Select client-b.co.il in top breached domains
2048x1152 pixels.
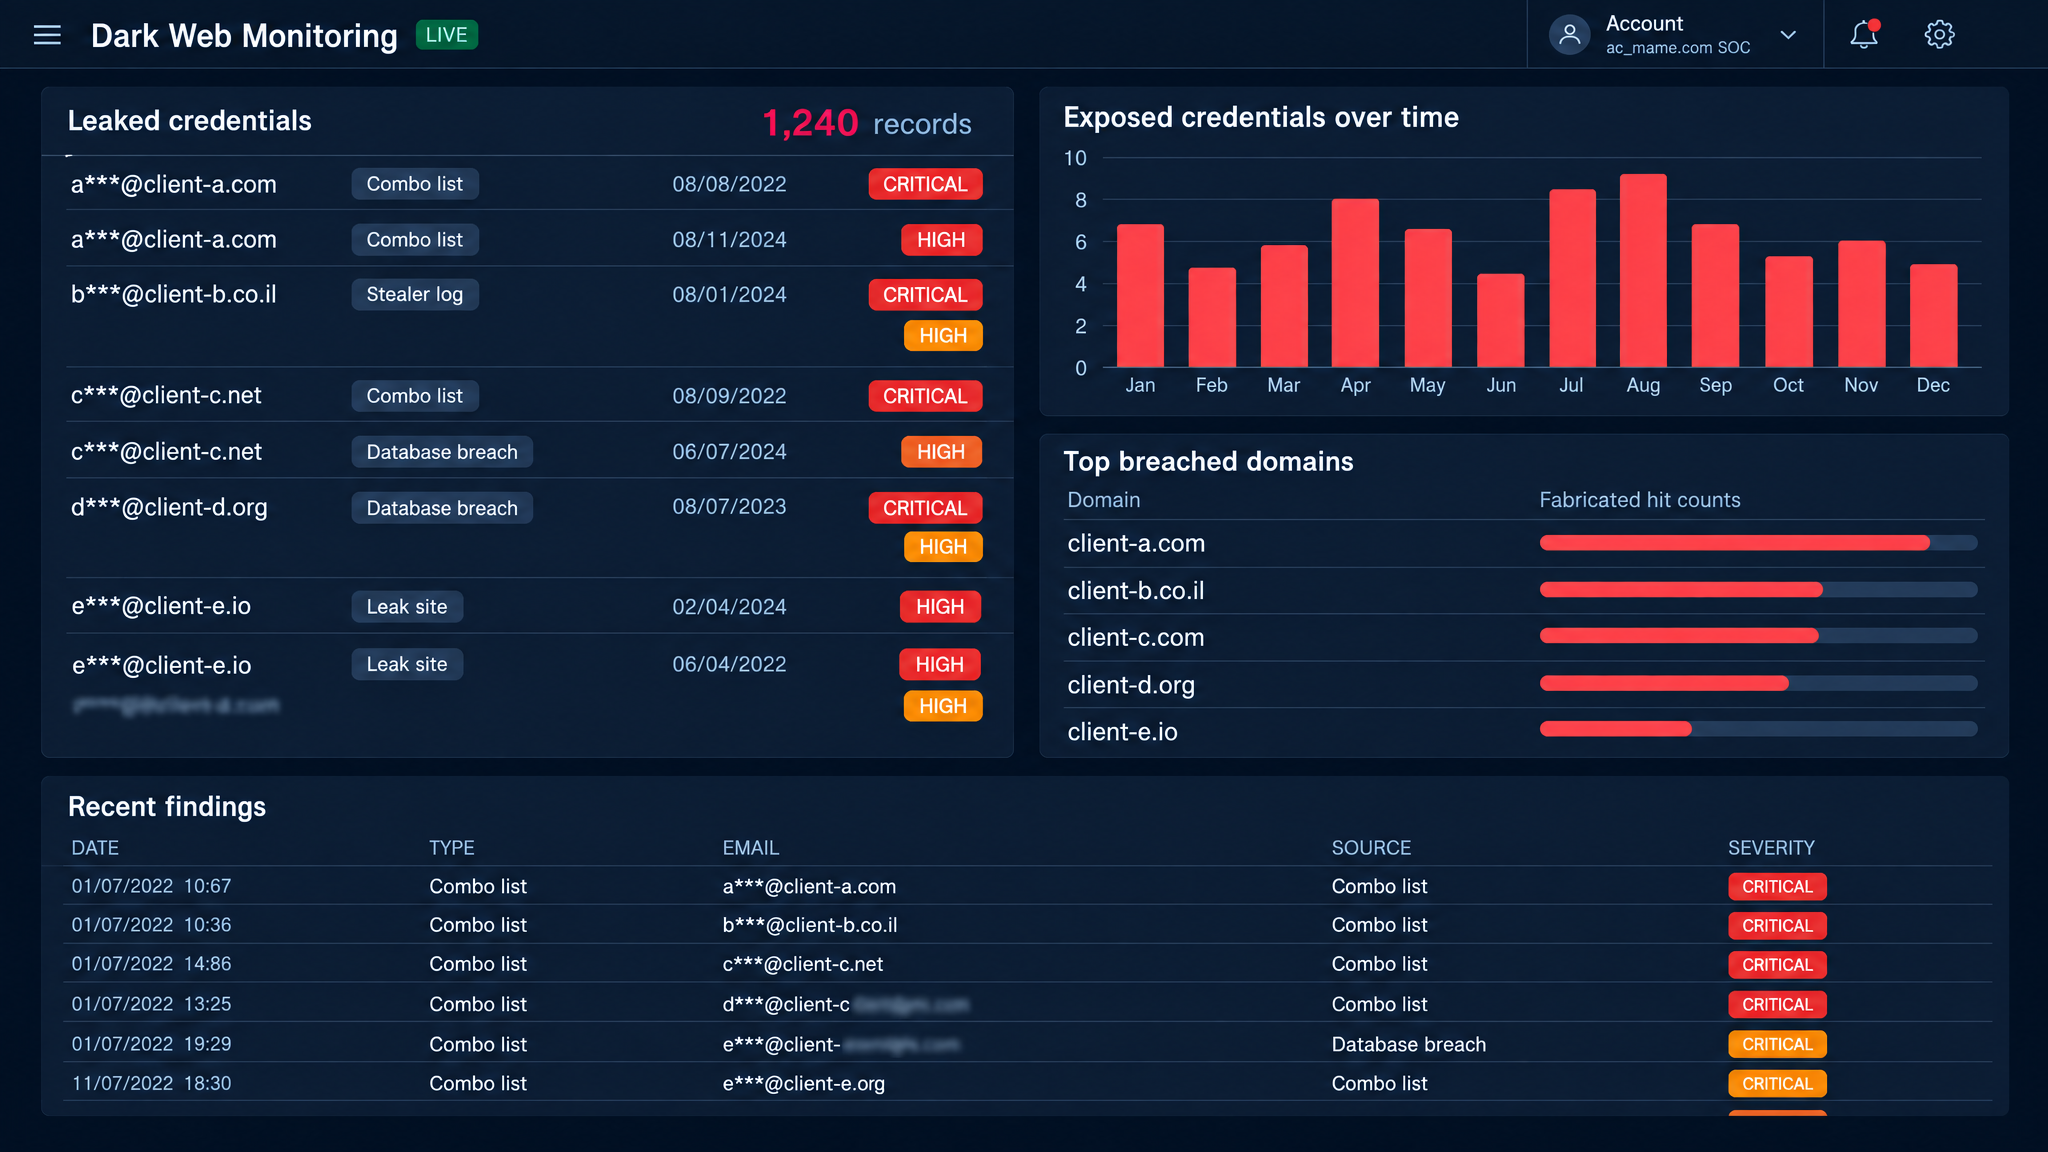[1135, 591]
